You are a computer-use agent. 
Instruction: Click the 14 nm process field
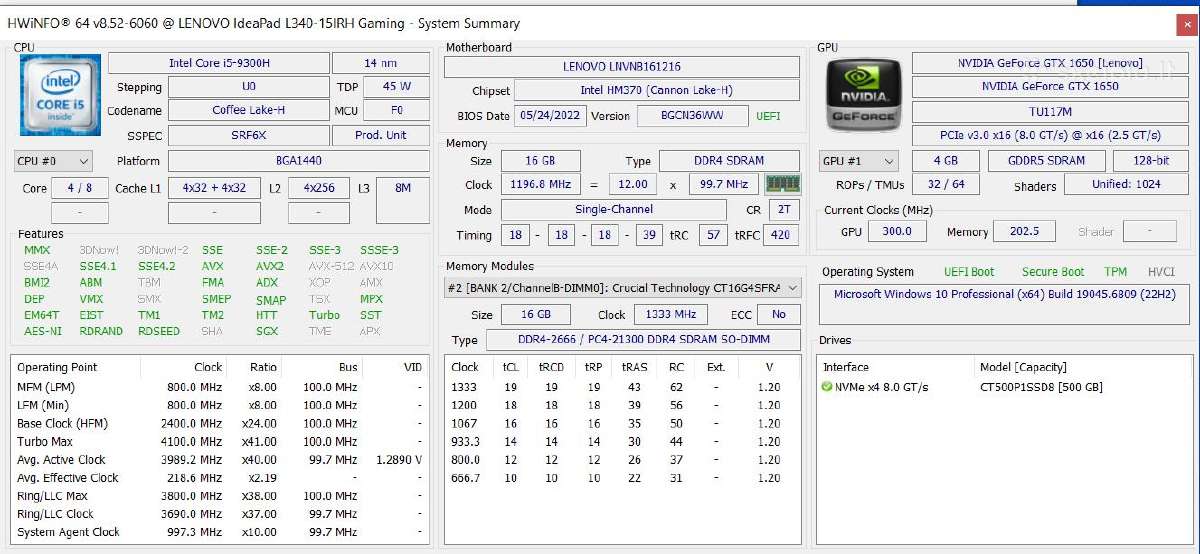click(379, 63)
